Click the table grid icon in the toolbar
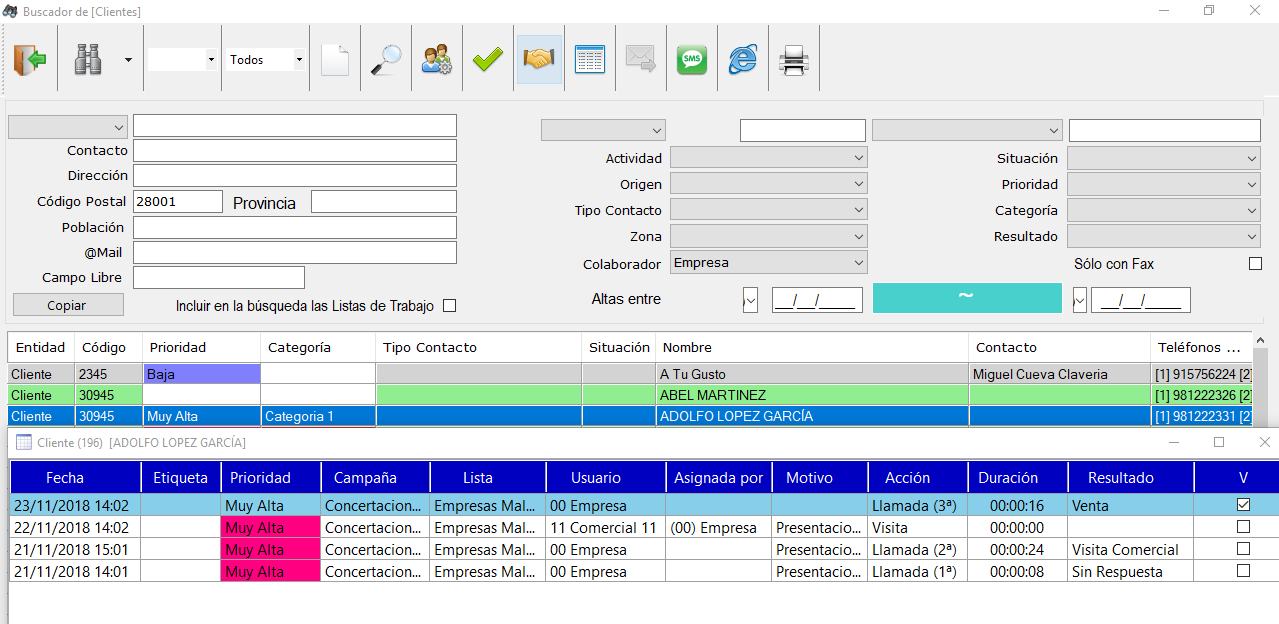Viewport: 1279px width, 624px height. (x=590, y=60)
